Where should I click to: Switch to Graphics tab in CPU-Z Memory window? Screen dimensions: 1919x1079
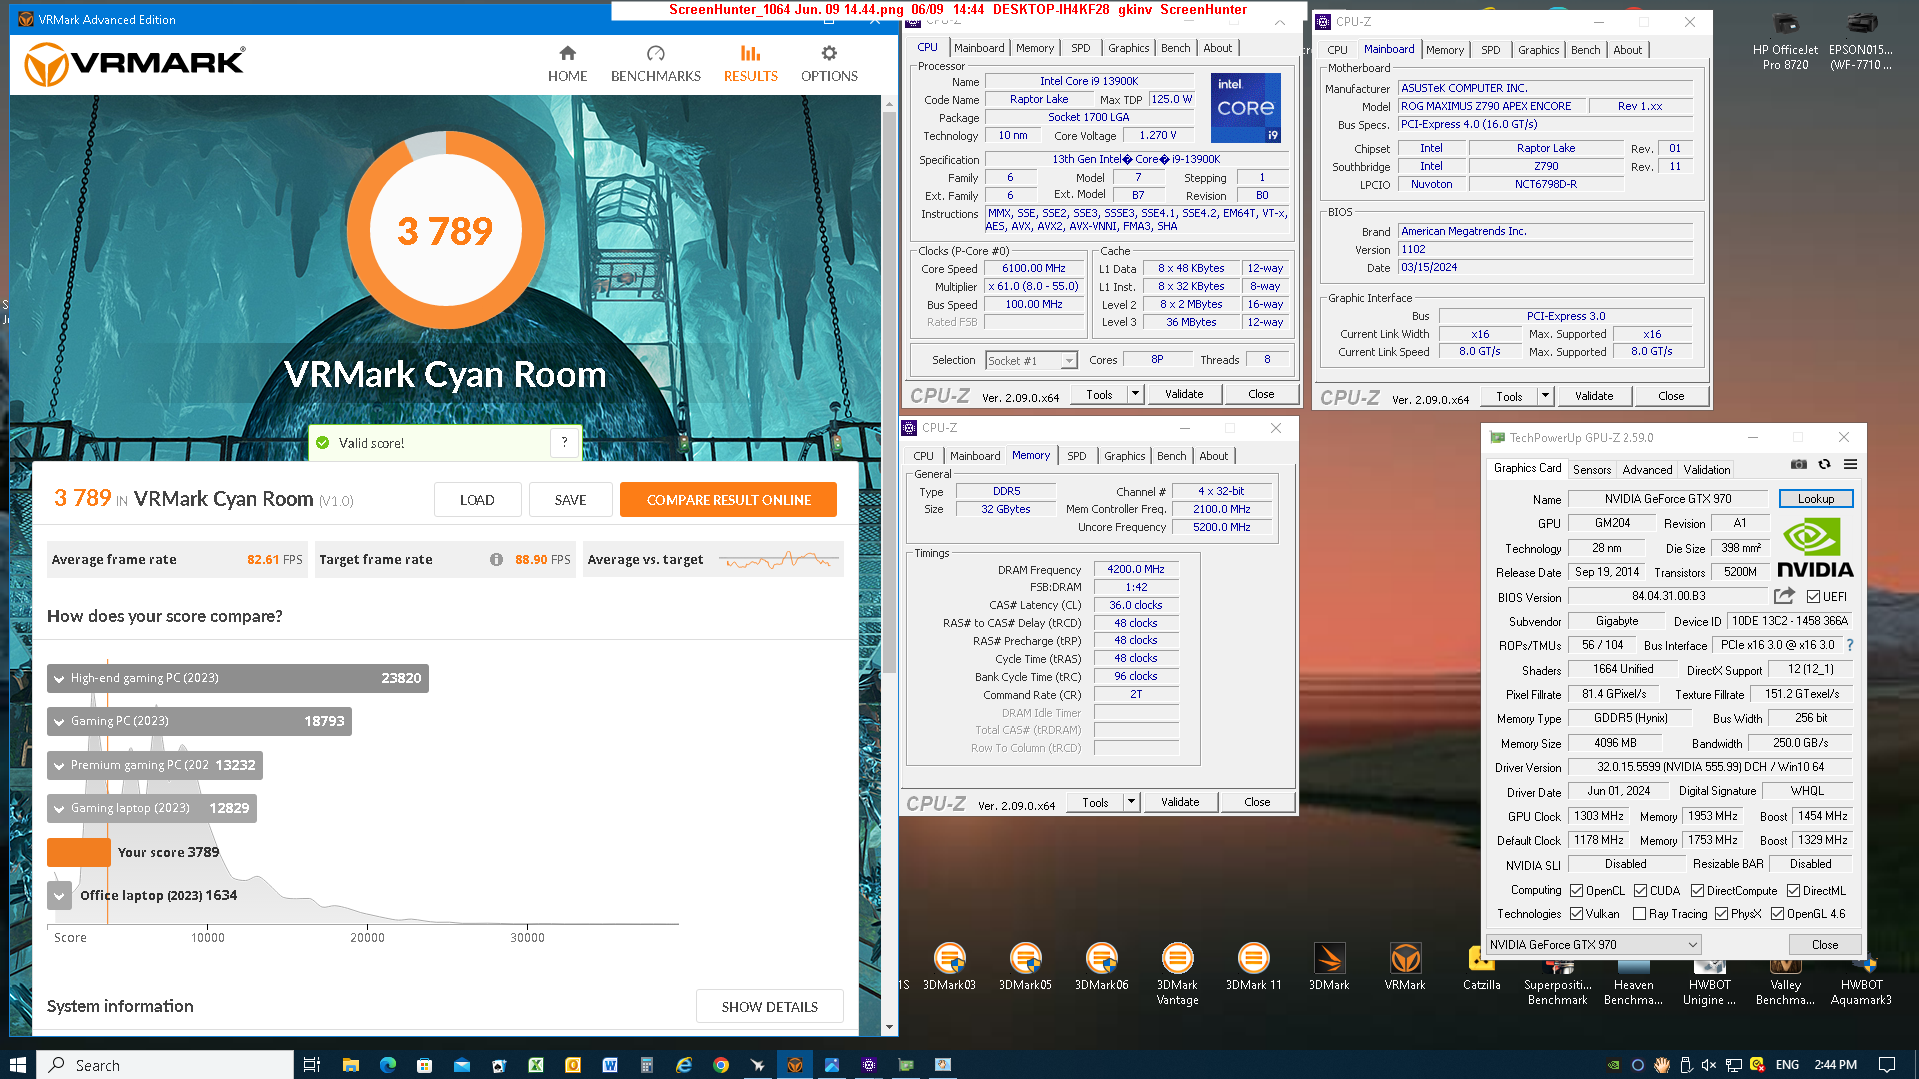[x=1125, y=456]
